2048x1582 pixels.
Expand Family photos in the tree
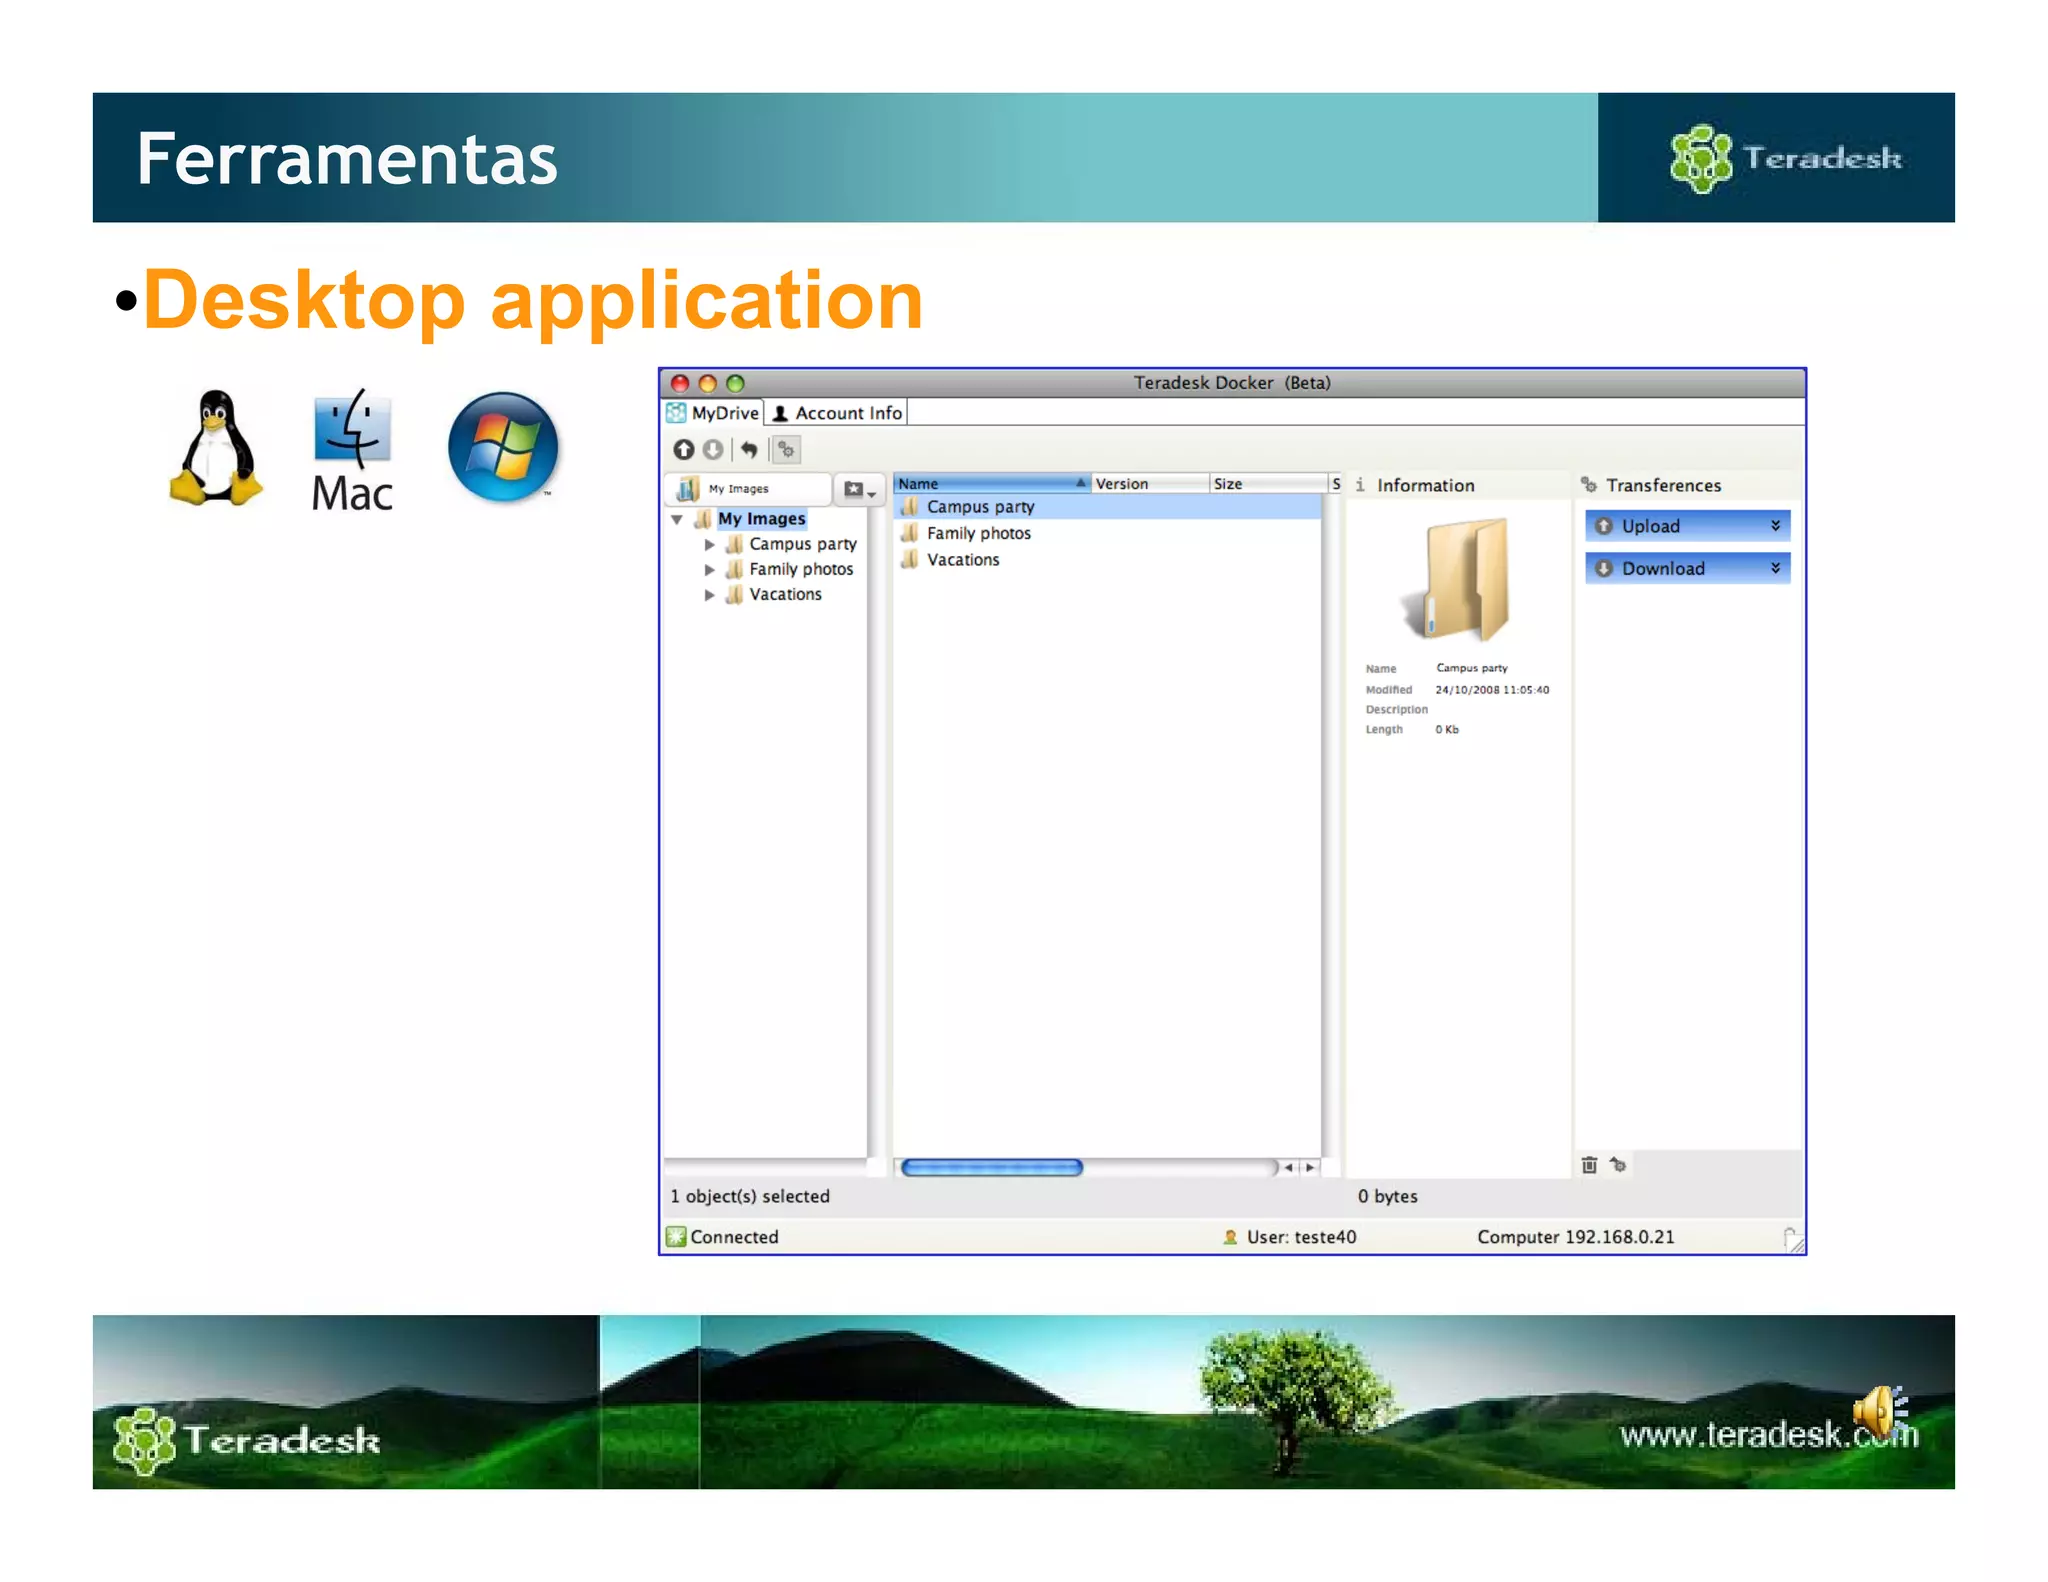[709, 570]
